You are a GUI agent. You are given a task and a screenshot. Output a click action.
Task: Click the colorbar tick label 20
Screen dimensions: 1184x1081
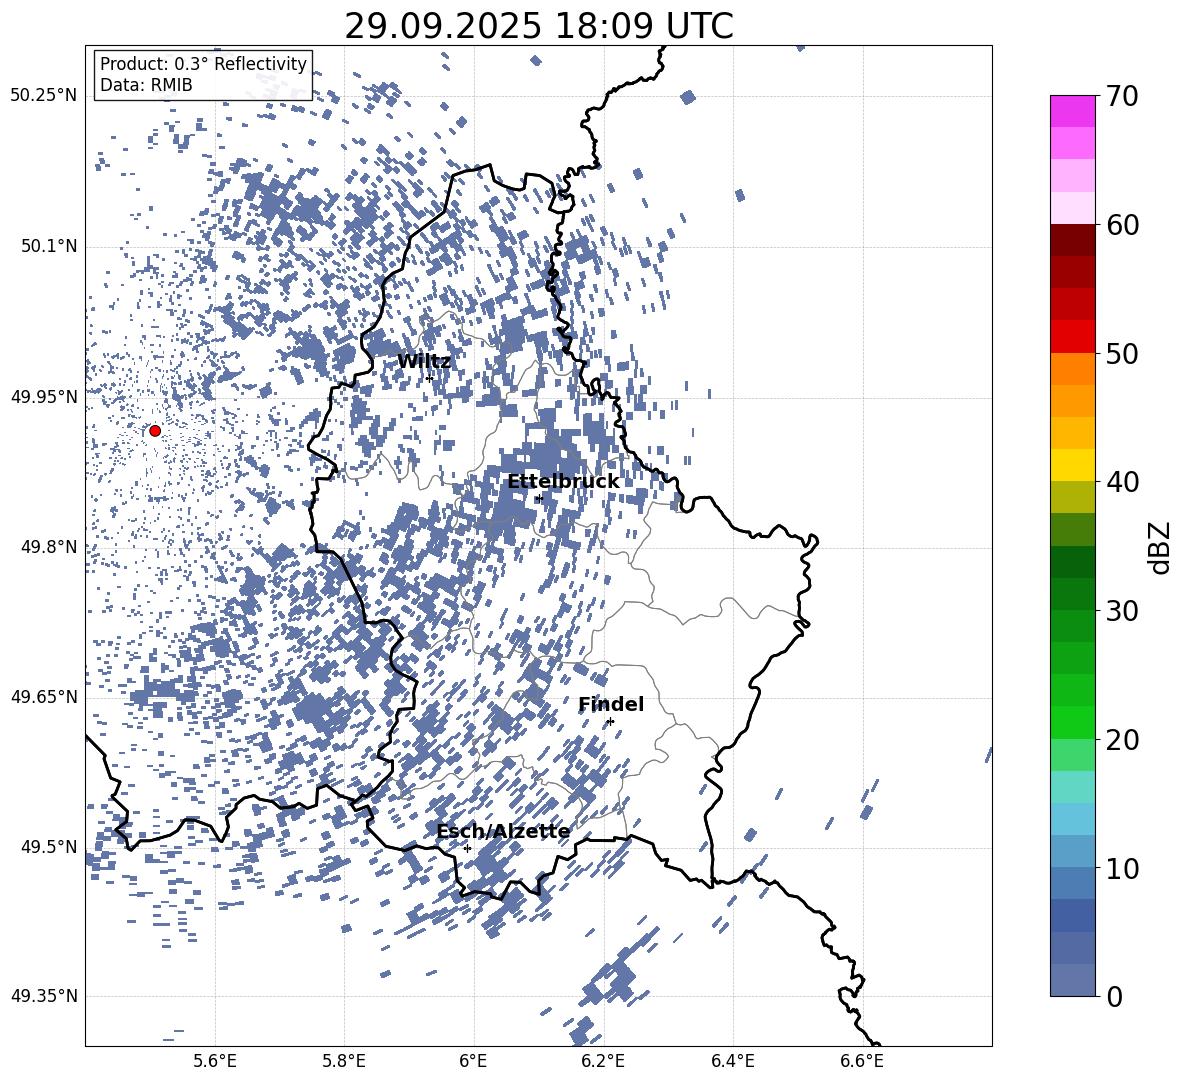click(x=1122, y=739)
